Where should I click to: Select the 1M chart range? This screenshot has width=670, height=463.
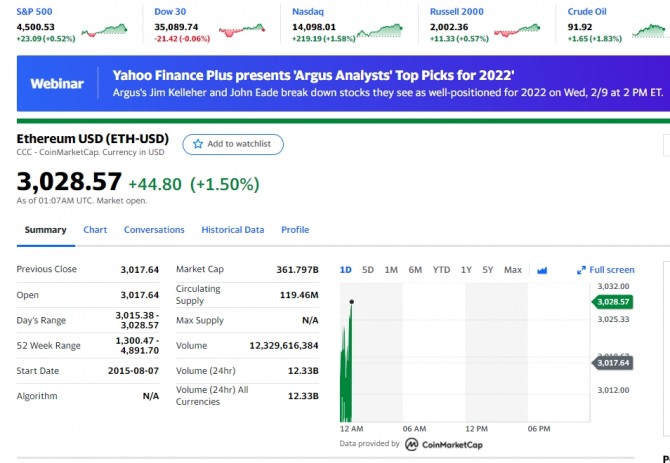click(x=391, y=270)
